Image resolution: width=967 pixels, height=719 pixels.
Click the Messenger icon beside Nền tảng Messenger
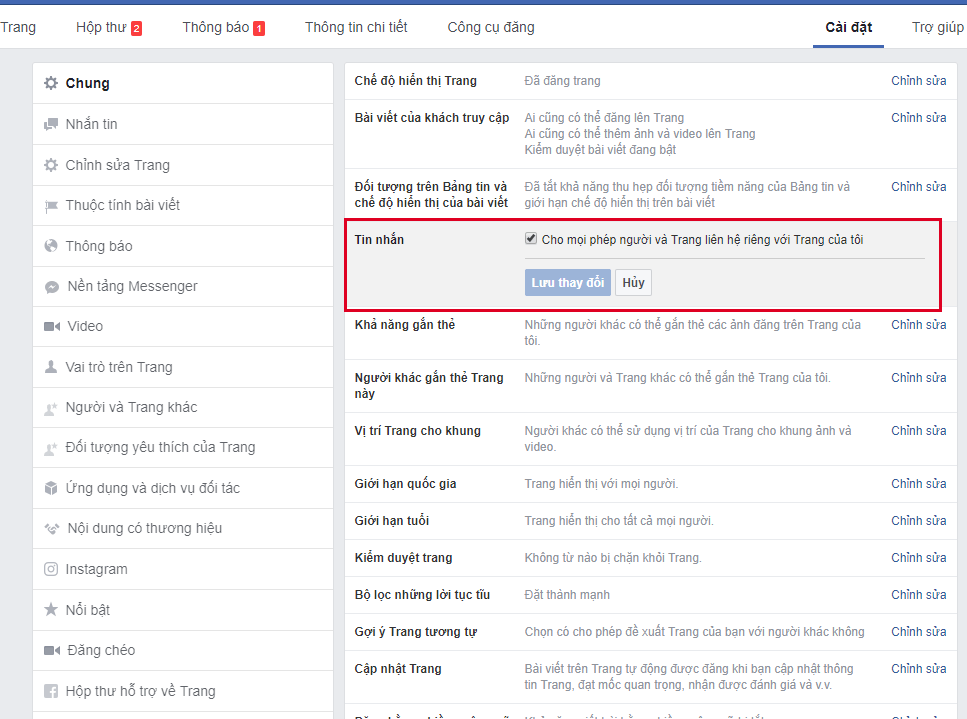pos(52,287)
